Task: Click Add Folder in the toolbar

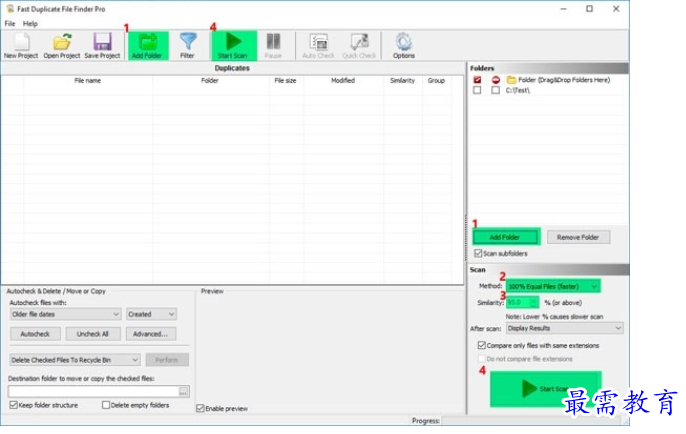Action: pos(147,46)
